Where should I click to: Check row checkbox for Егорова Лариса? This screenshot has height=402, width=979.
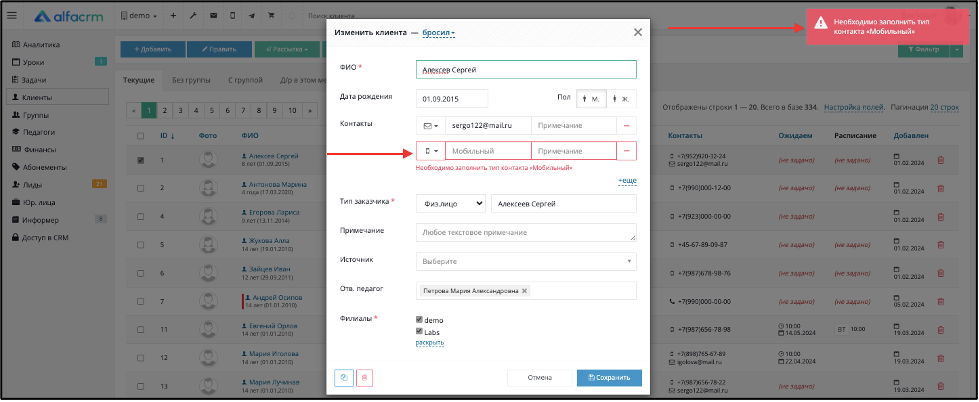[x=140, y=216]
